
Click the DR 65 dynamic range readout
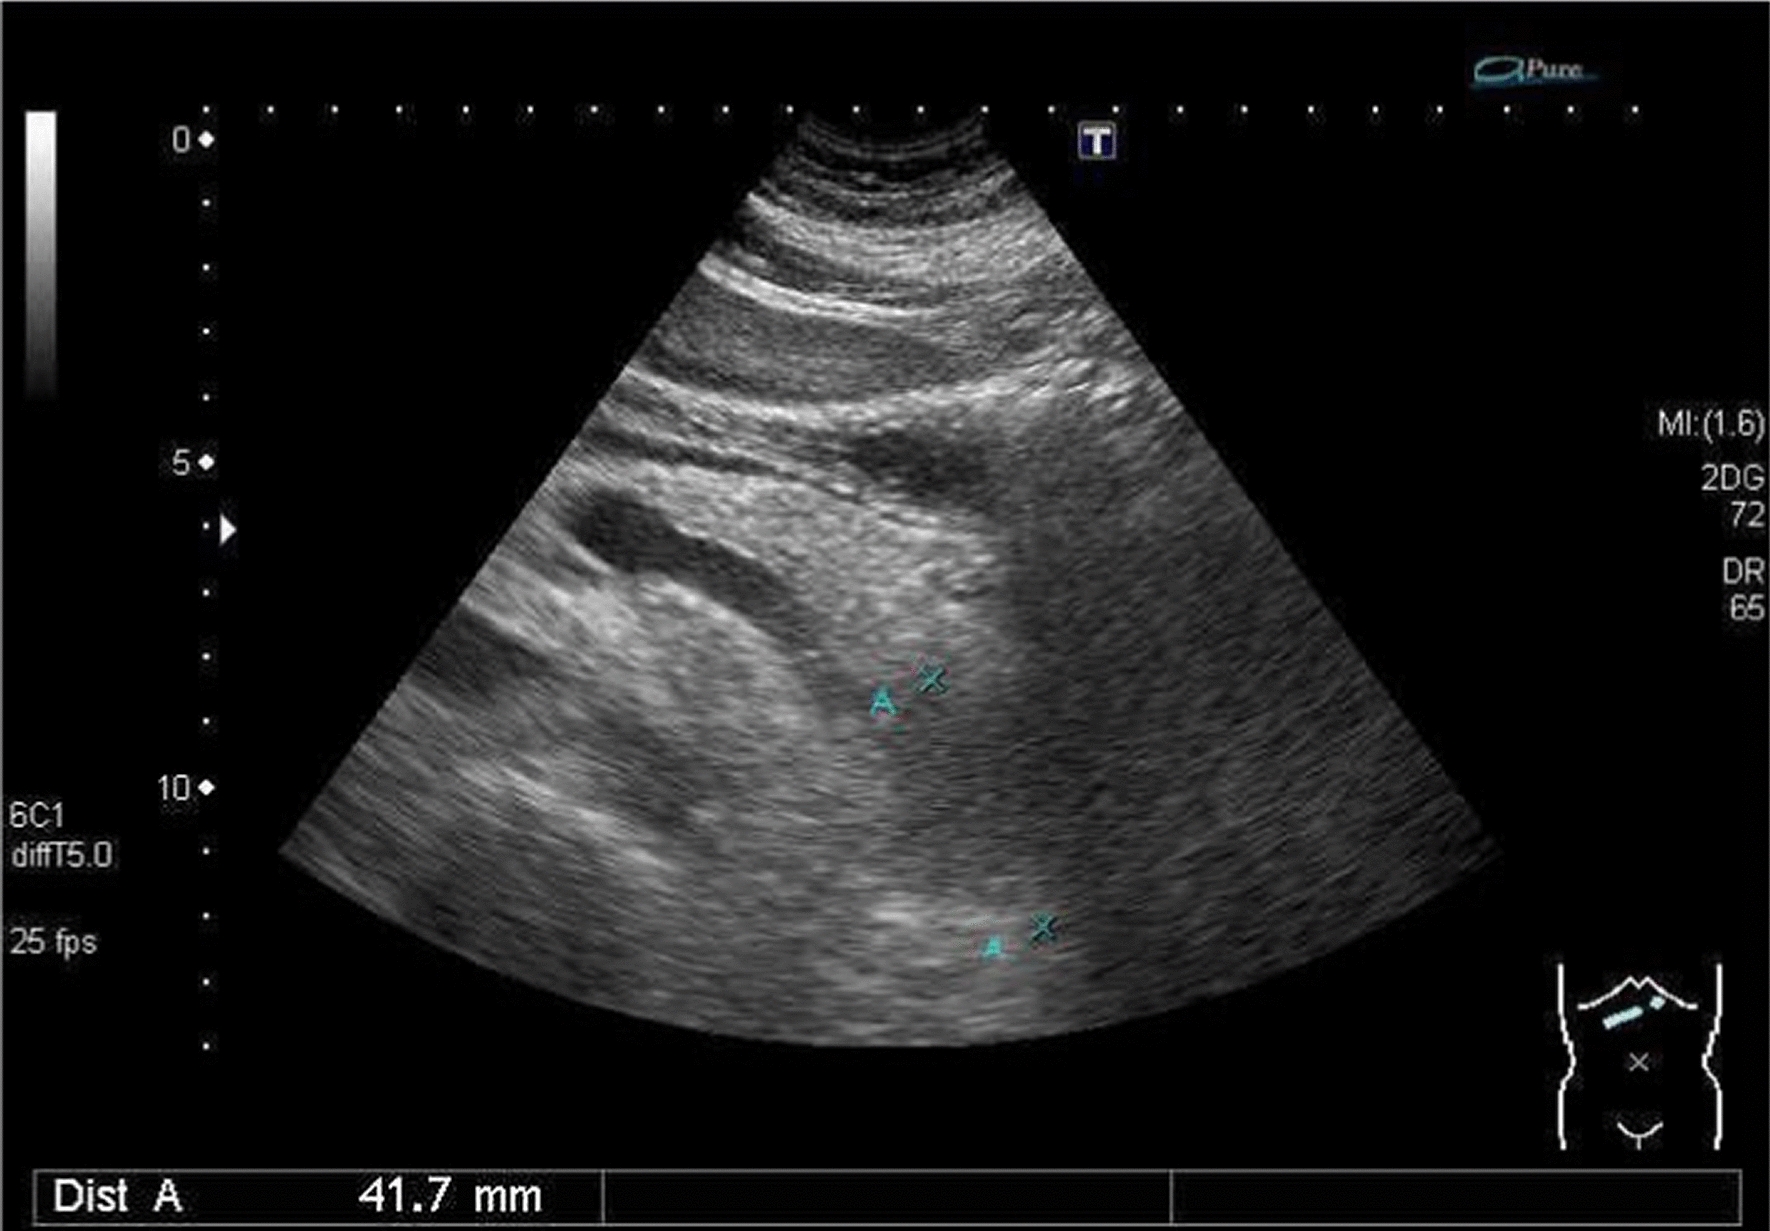[1743, 589]
